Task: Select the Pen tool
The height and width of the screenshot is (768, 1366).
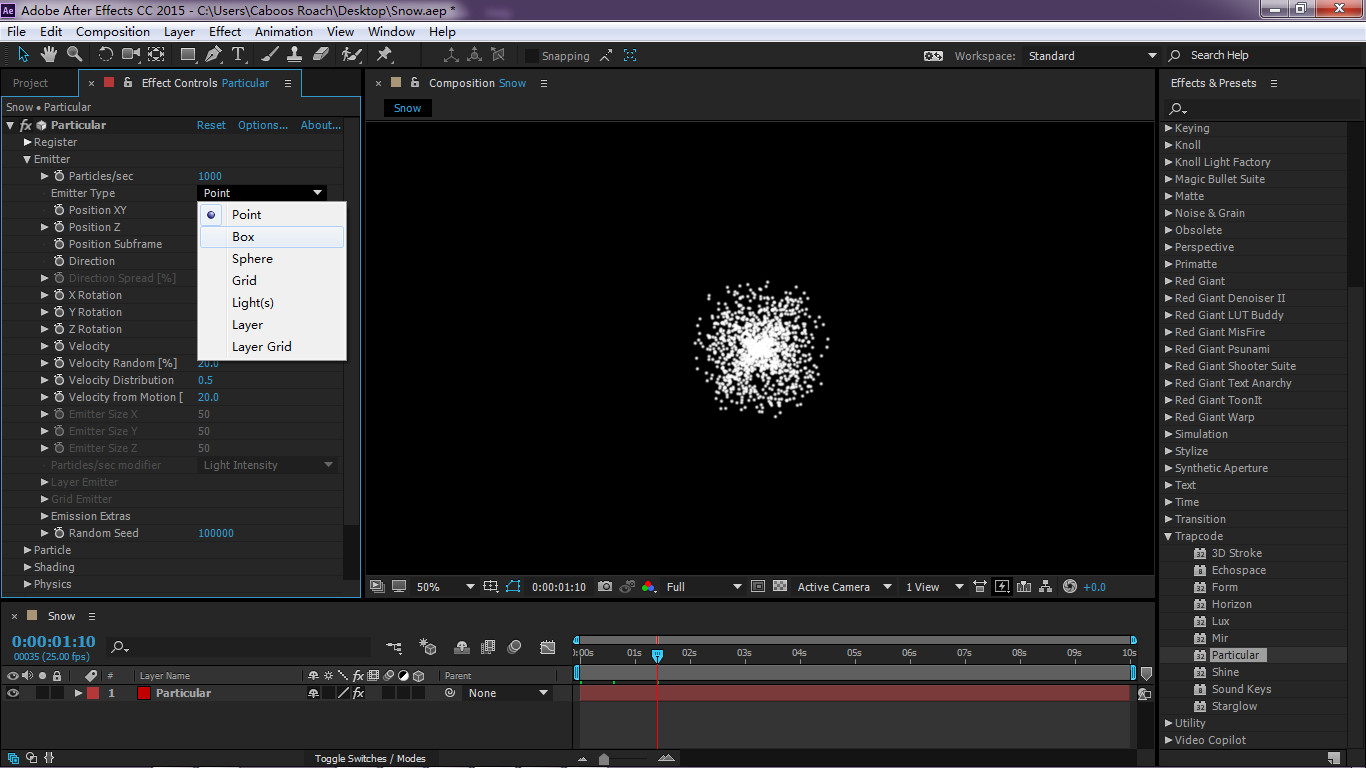Action: 214,55
